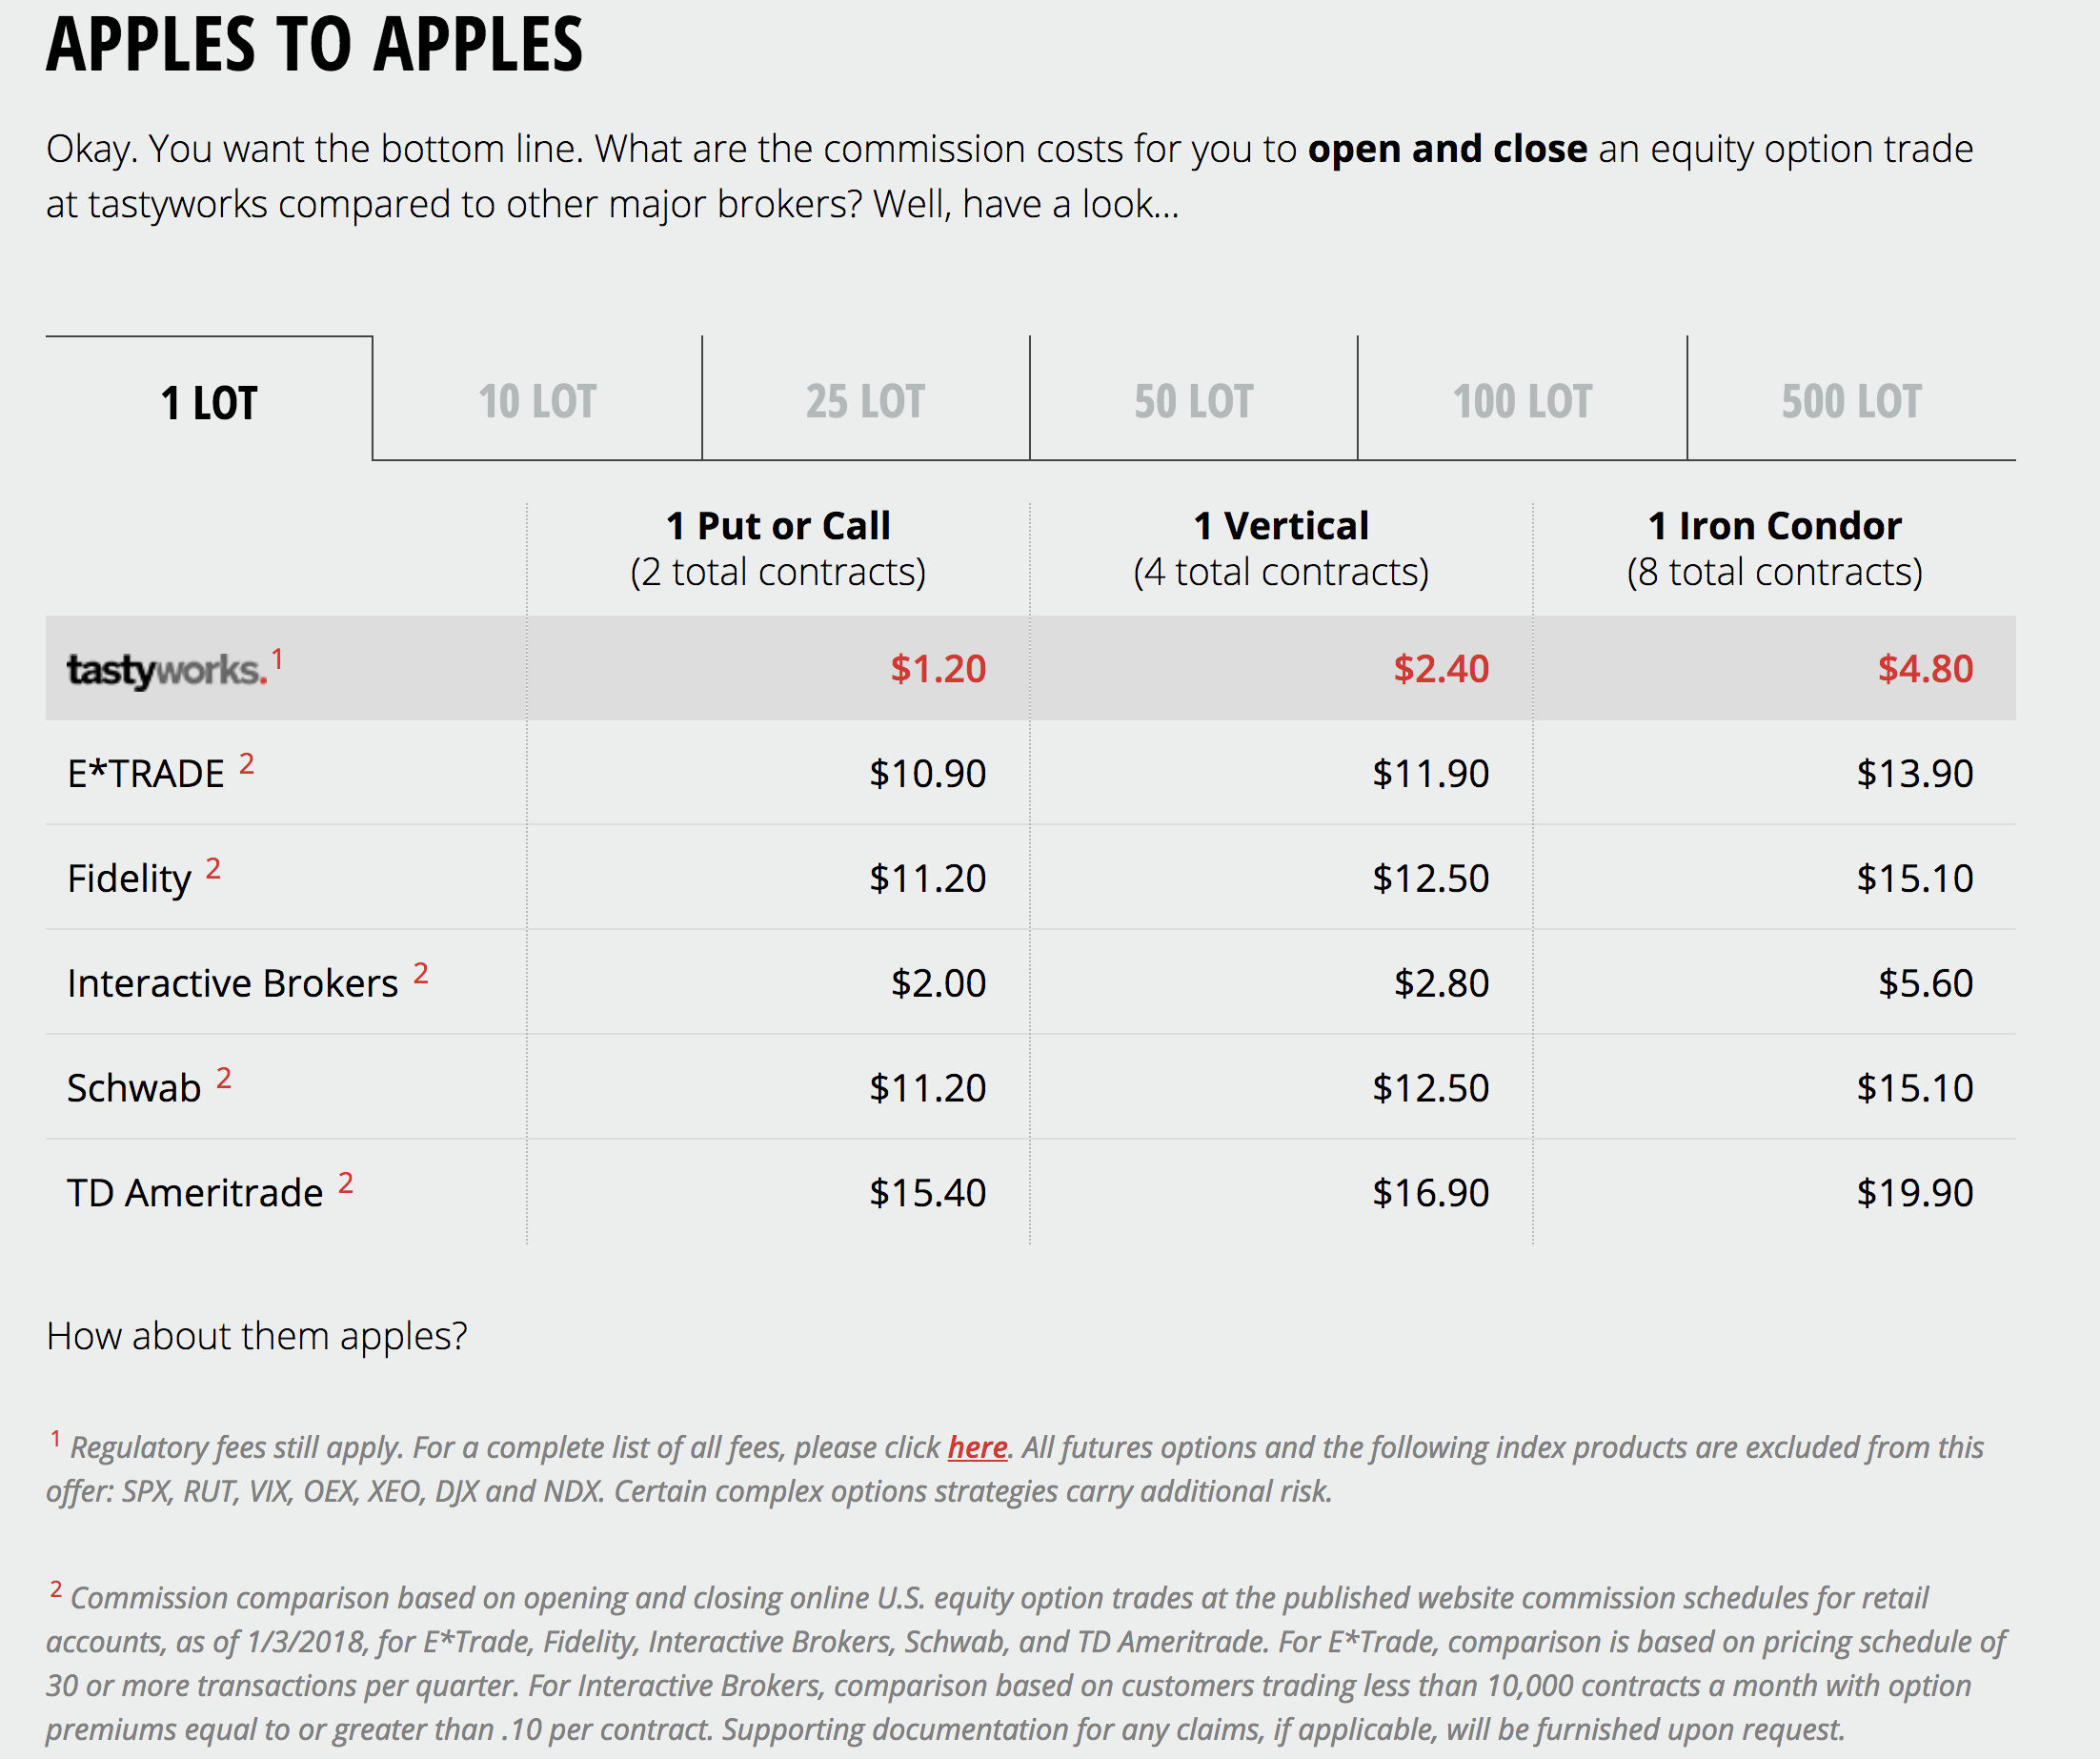Switch to the 10 LOT tab
Image resolution: width=2100 pixels, height=1759 pixels.
[537, 399]
